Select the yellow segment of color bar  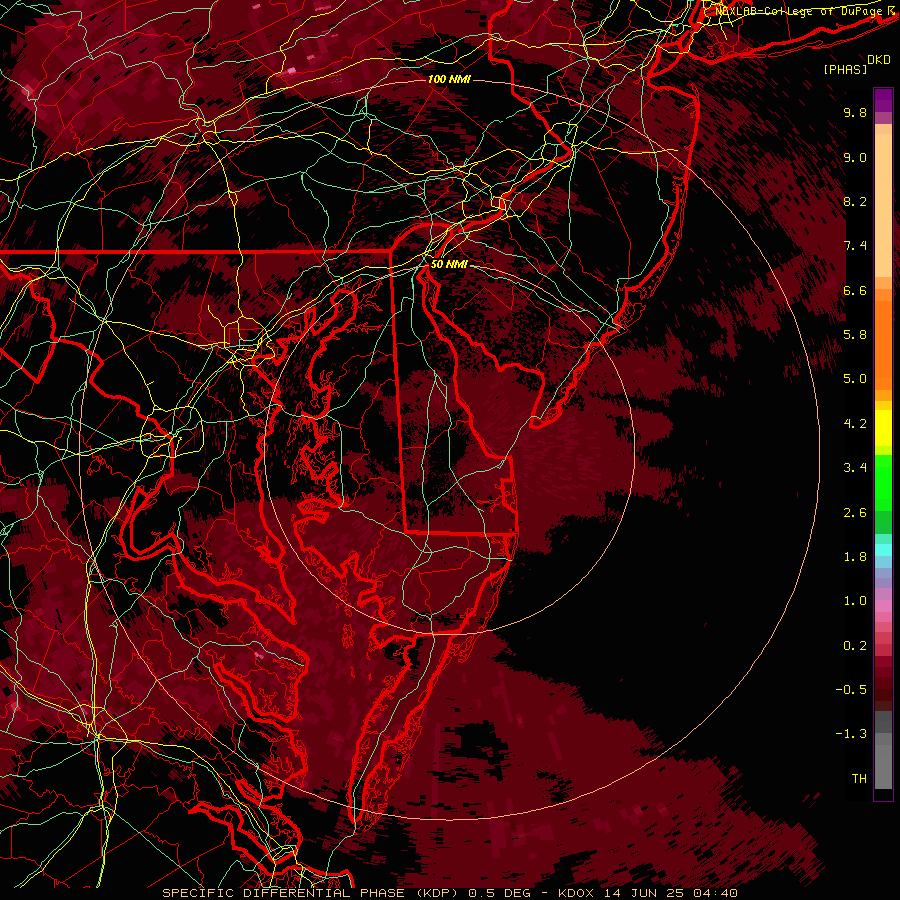click(x=883, y=428)
